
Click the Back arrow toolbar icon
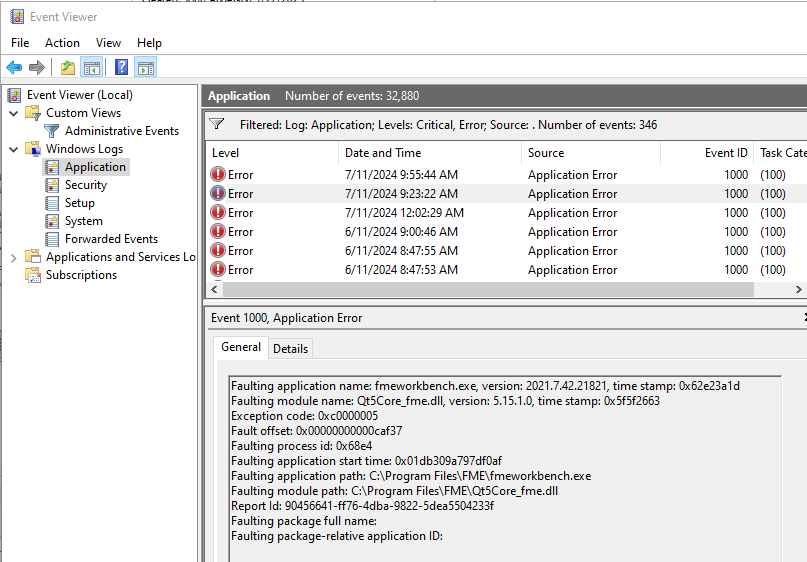(14, 67)
